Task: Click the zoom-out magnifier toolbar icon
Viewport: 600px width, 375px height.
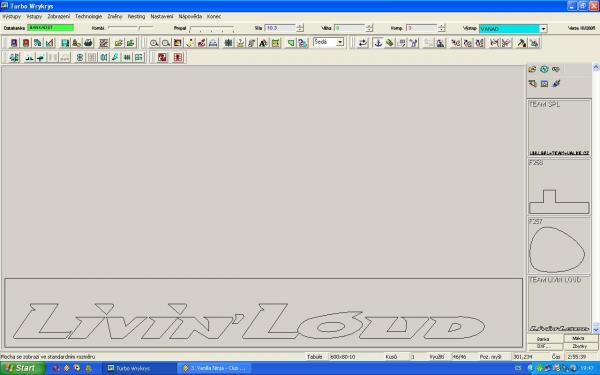Action: click(x=166, y=43)
